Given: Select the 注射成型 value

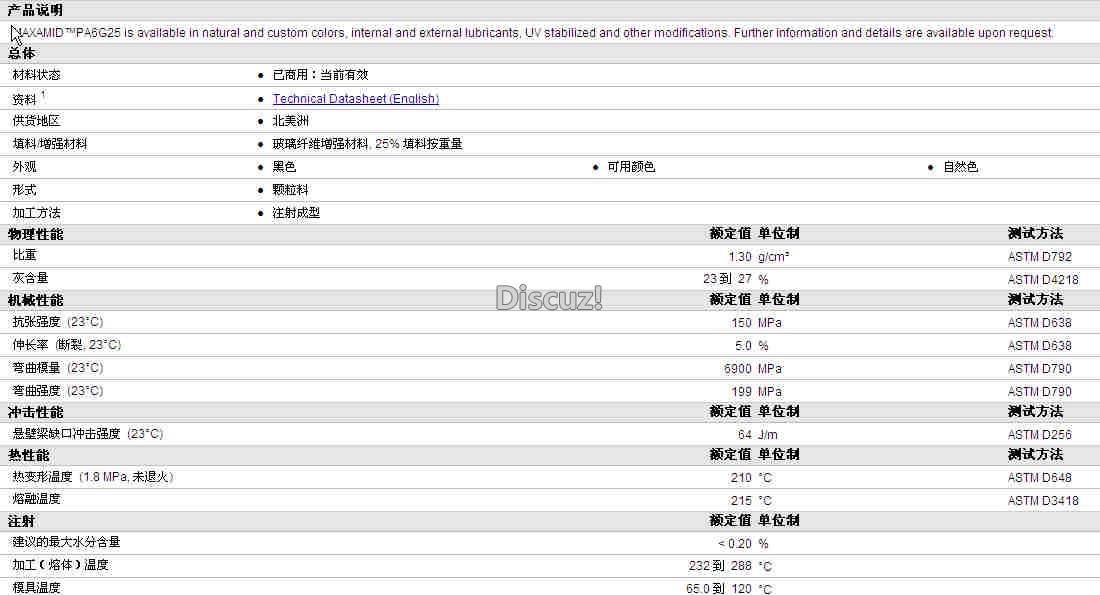Looking at the screenshot, I should click(x=296, y=213).
